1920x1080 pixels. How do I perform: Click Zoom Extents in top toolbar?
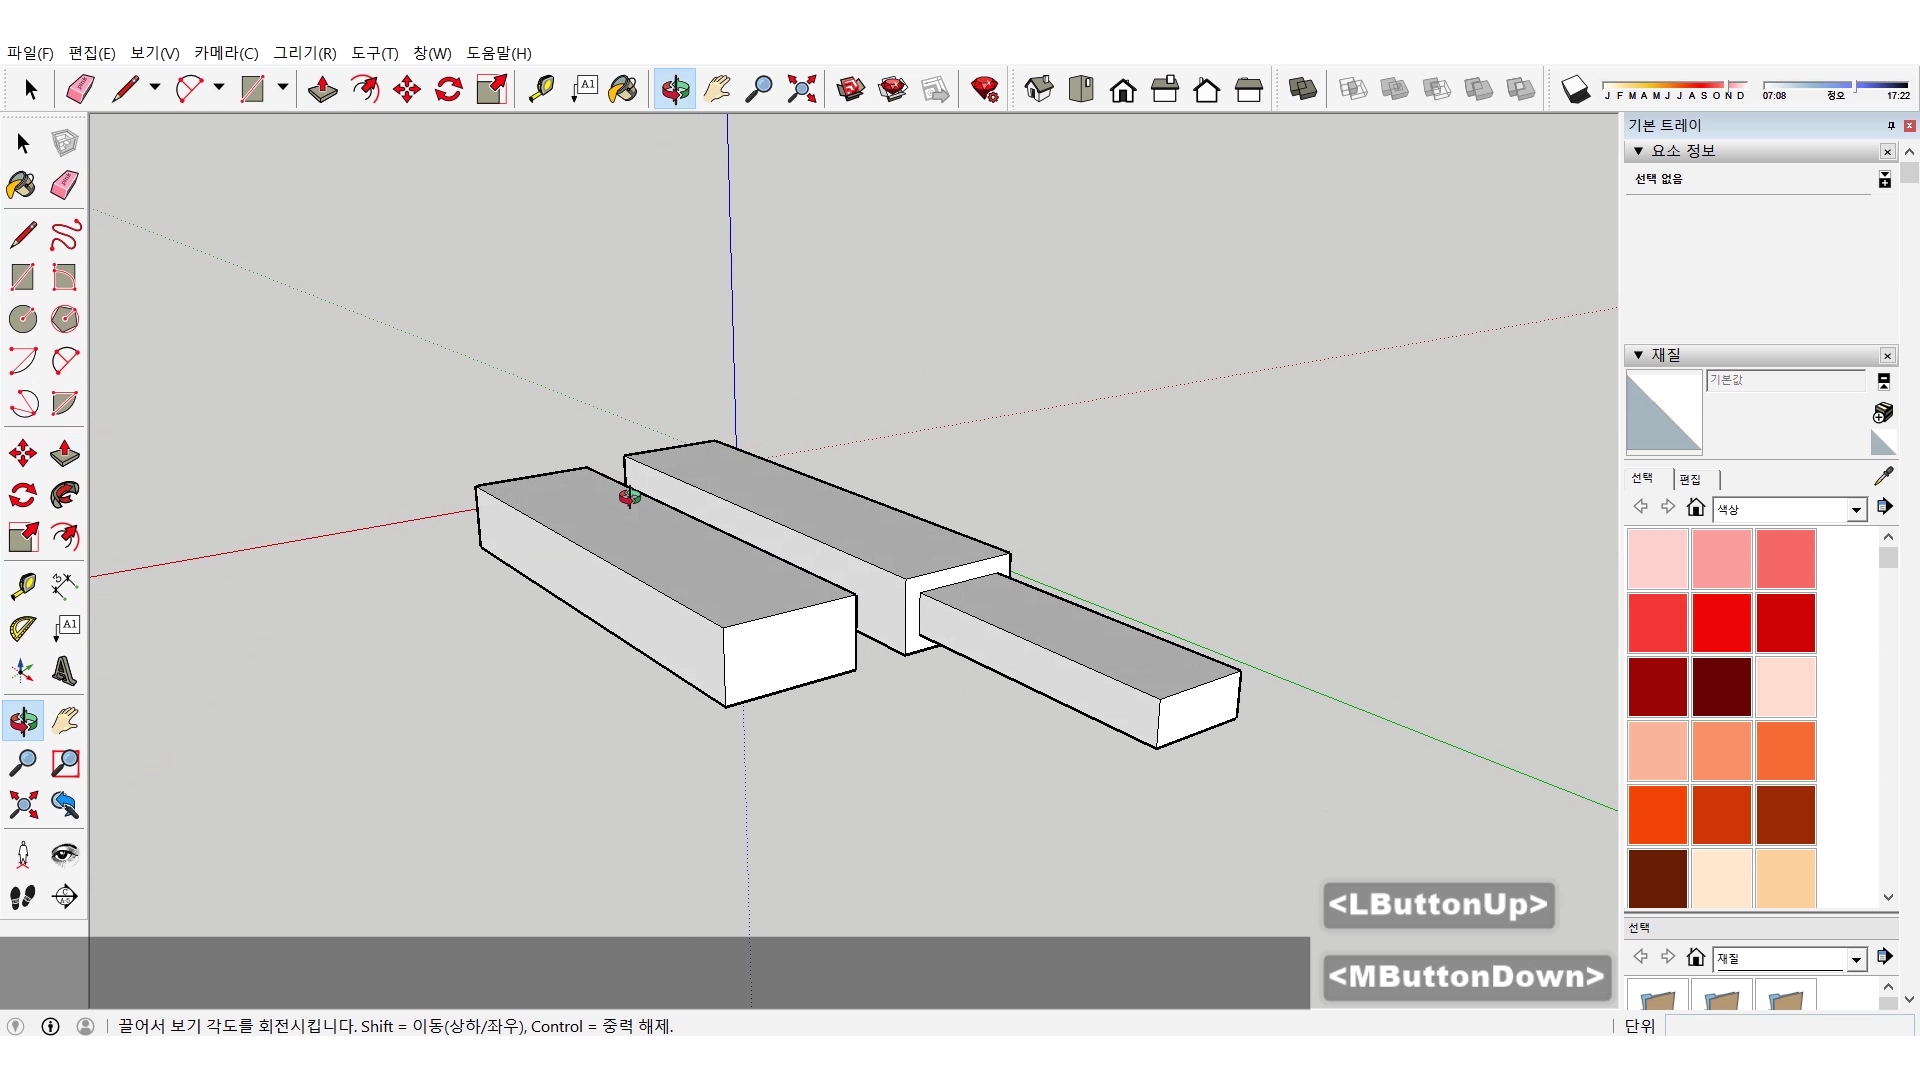tap(801, 90)
